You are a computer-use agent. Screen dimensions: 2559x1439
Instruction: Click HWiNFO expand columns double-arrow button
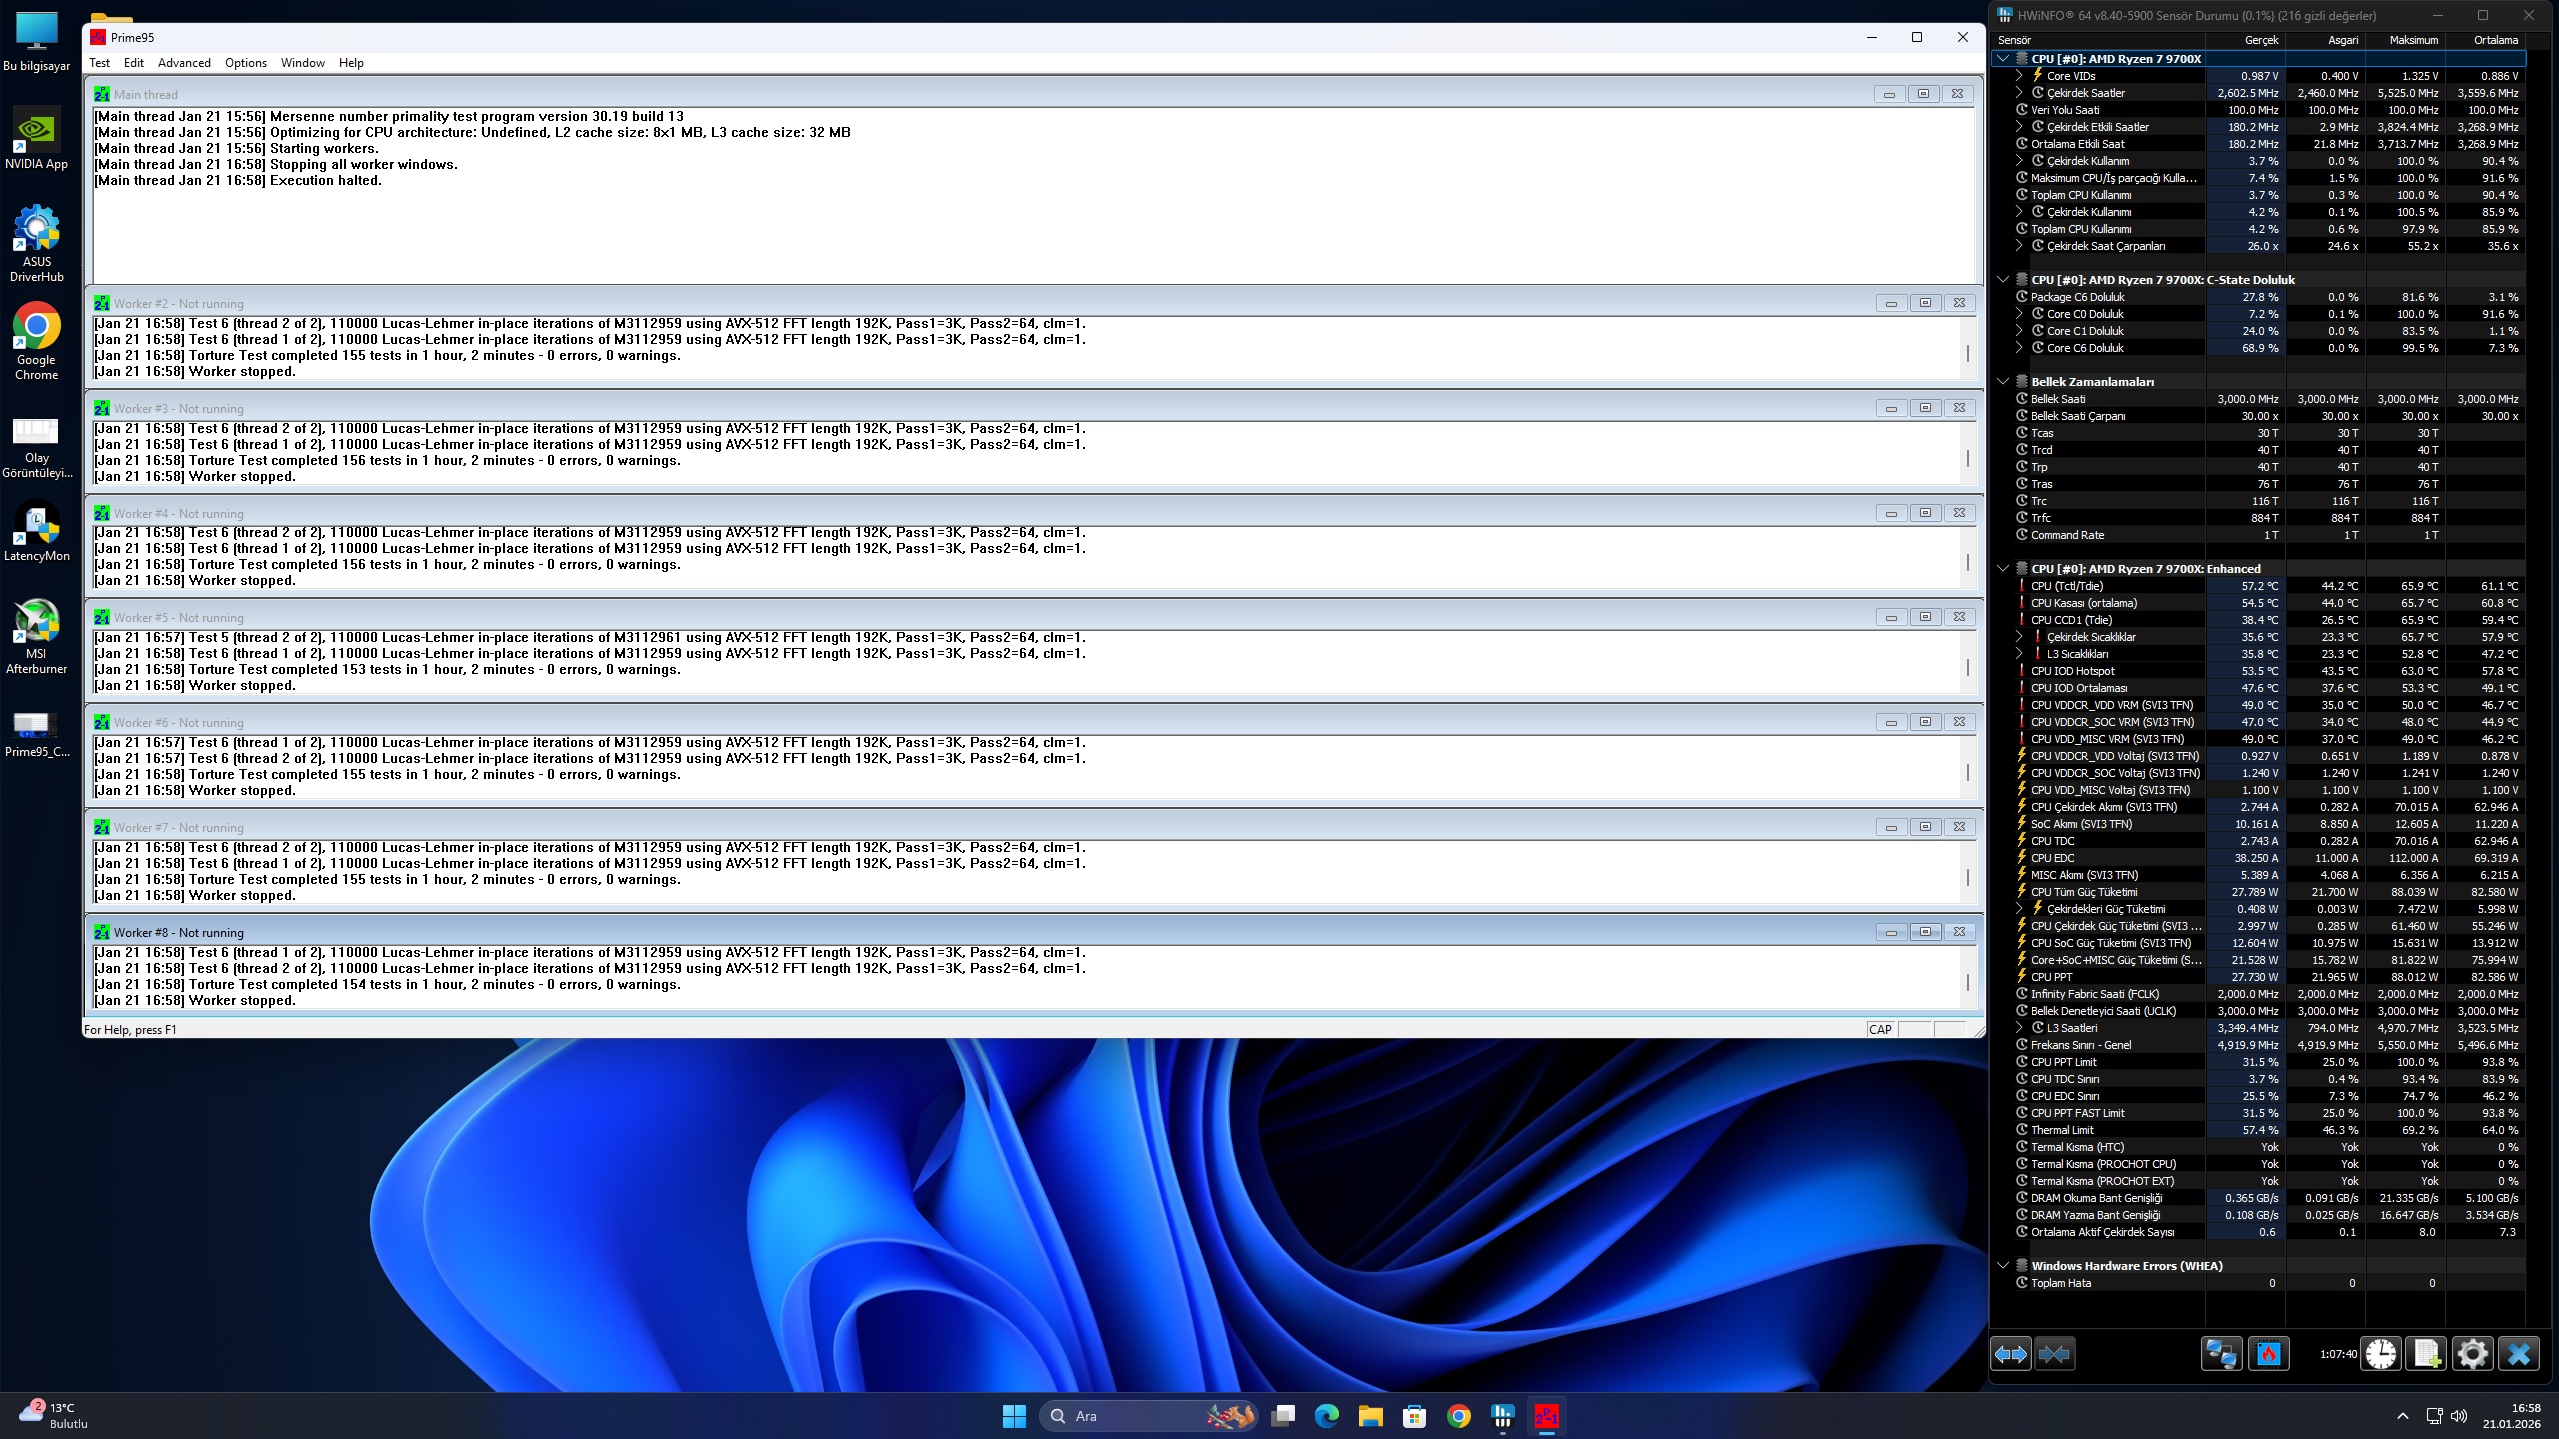coord(2011,1354)
